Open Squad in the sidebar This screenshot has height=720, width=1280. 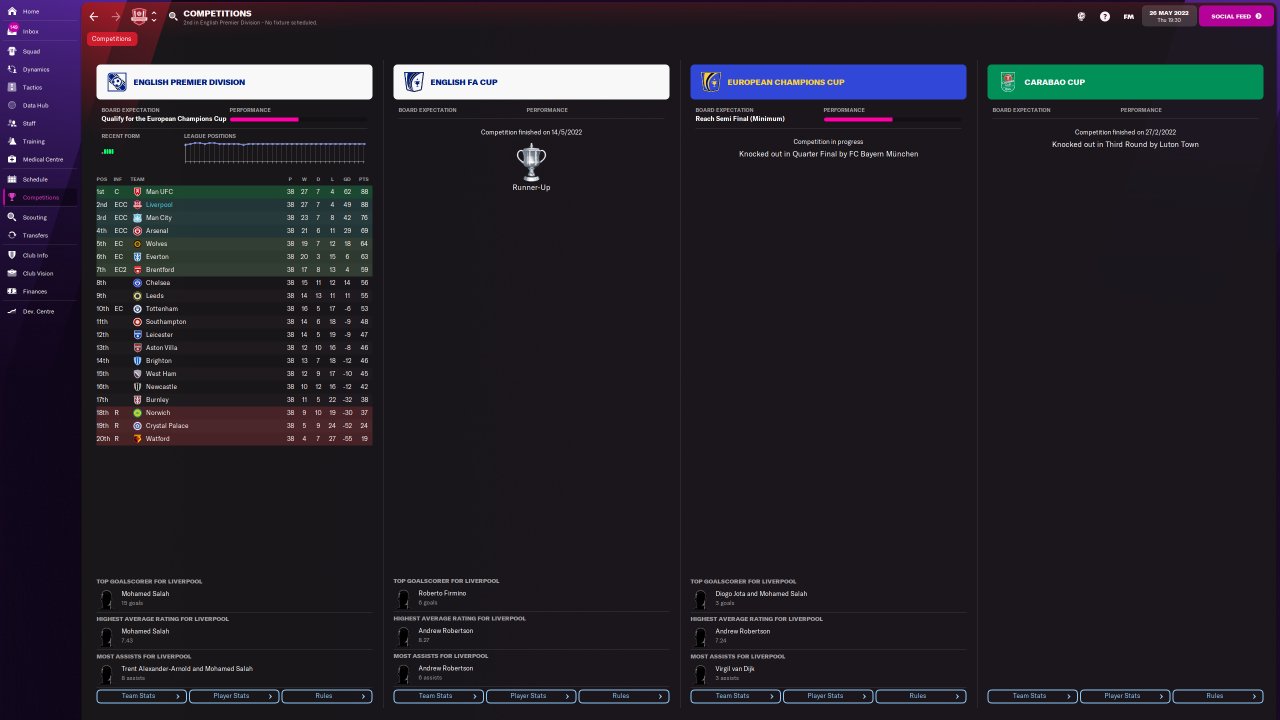coord(39,50)
